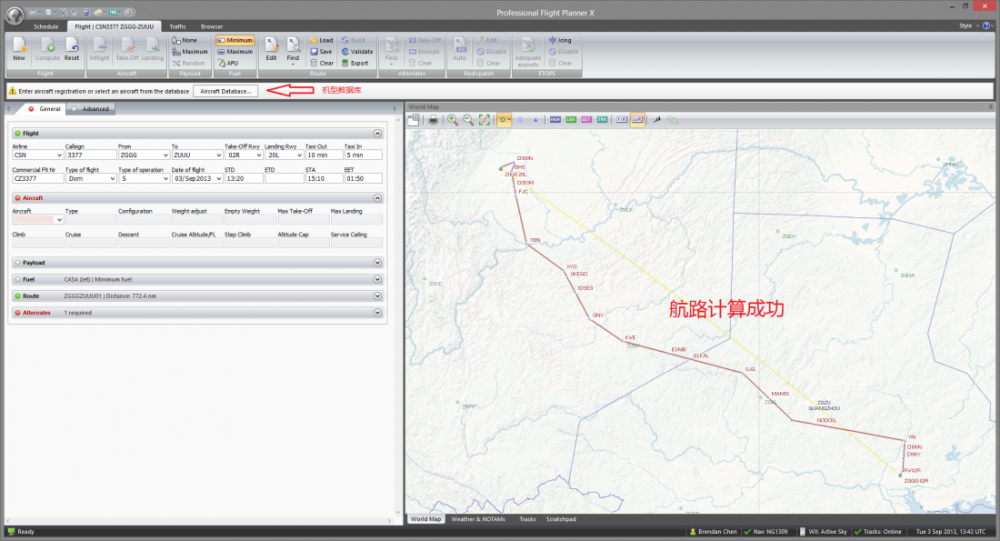
Task: Click the map measuring tool icon
Action: click(656, 119)
